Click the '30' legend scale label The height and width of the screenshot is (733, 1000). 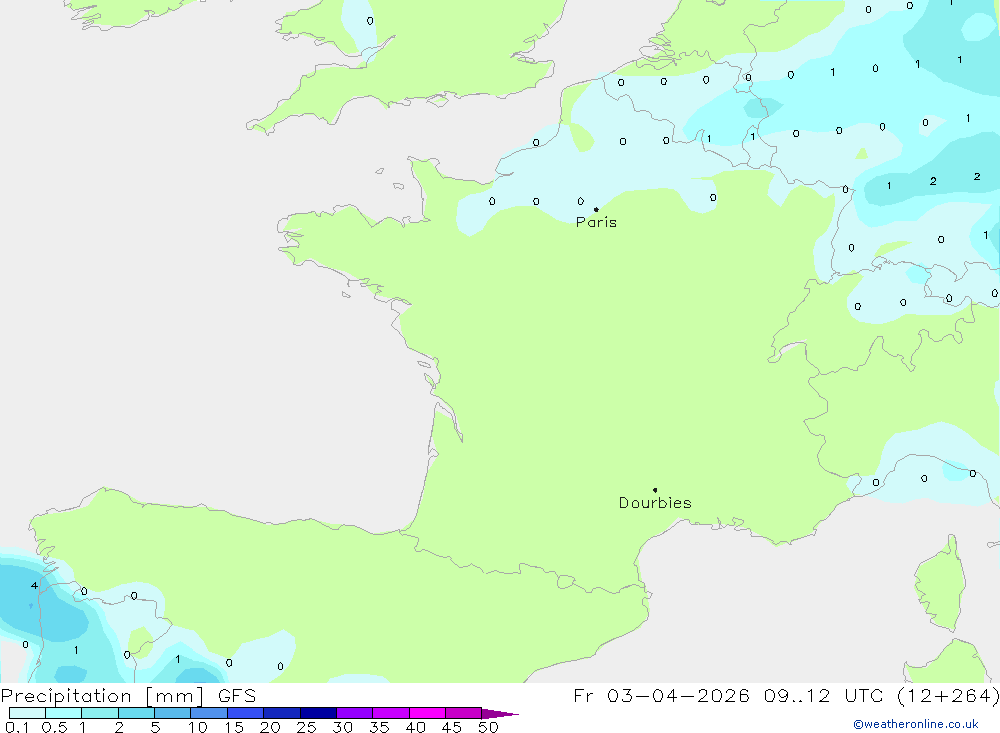pos(343,727)
